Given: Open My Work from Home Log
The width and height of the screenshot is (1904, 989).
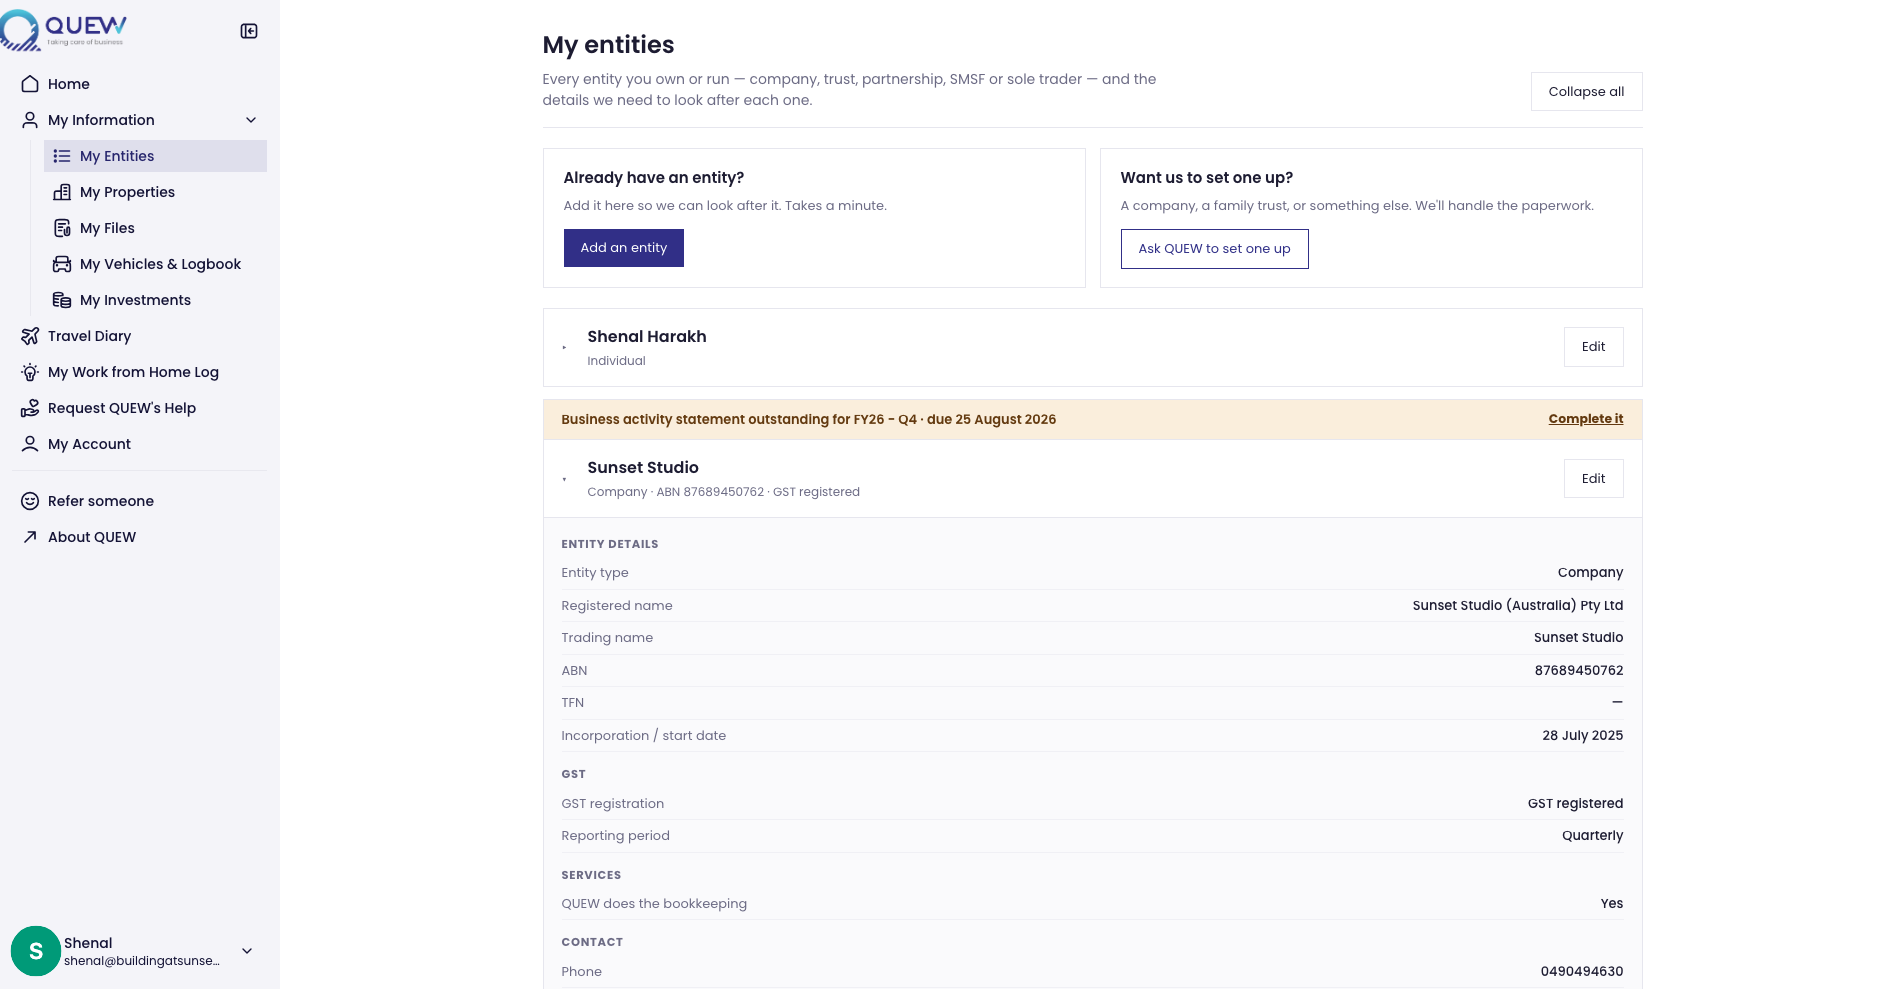Looking at the screenshot, I should [140, 372].
